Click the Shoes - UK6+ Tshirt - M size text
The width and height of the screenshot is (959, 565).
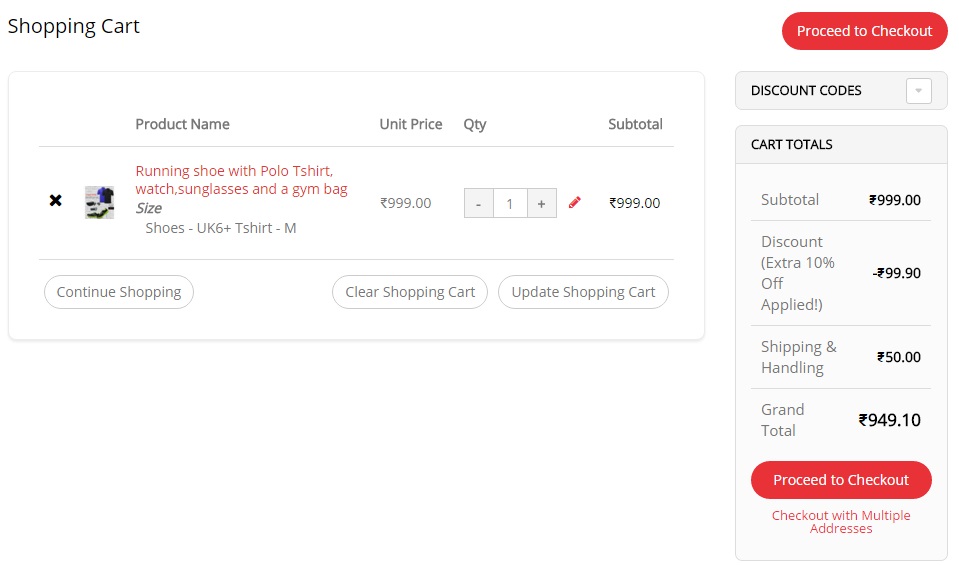click(x=221, y=228)
